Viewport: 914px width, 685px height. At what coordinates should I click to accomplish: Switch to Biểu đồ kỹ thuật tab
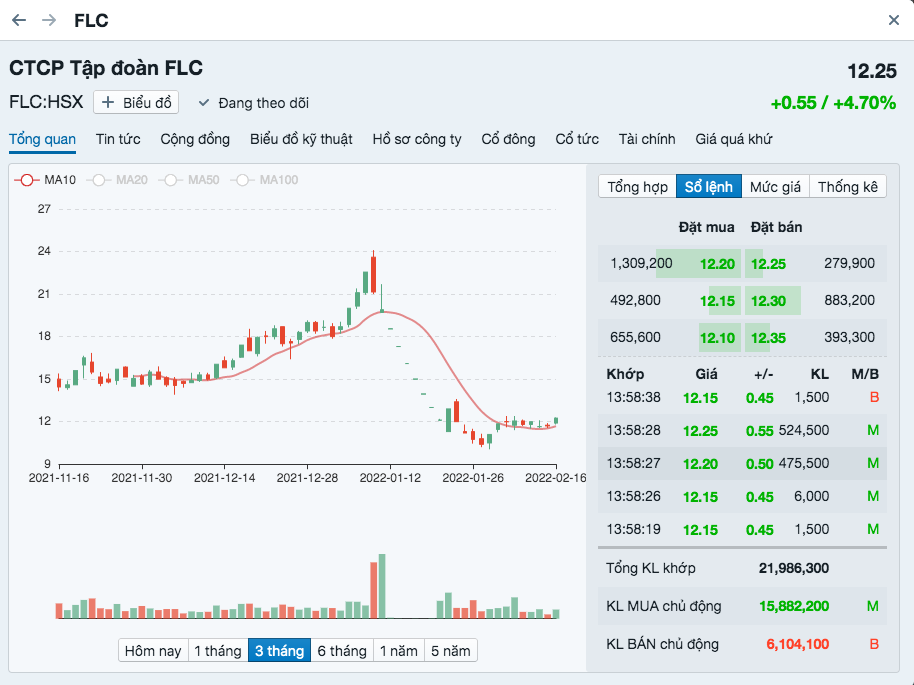coord(301,139)
